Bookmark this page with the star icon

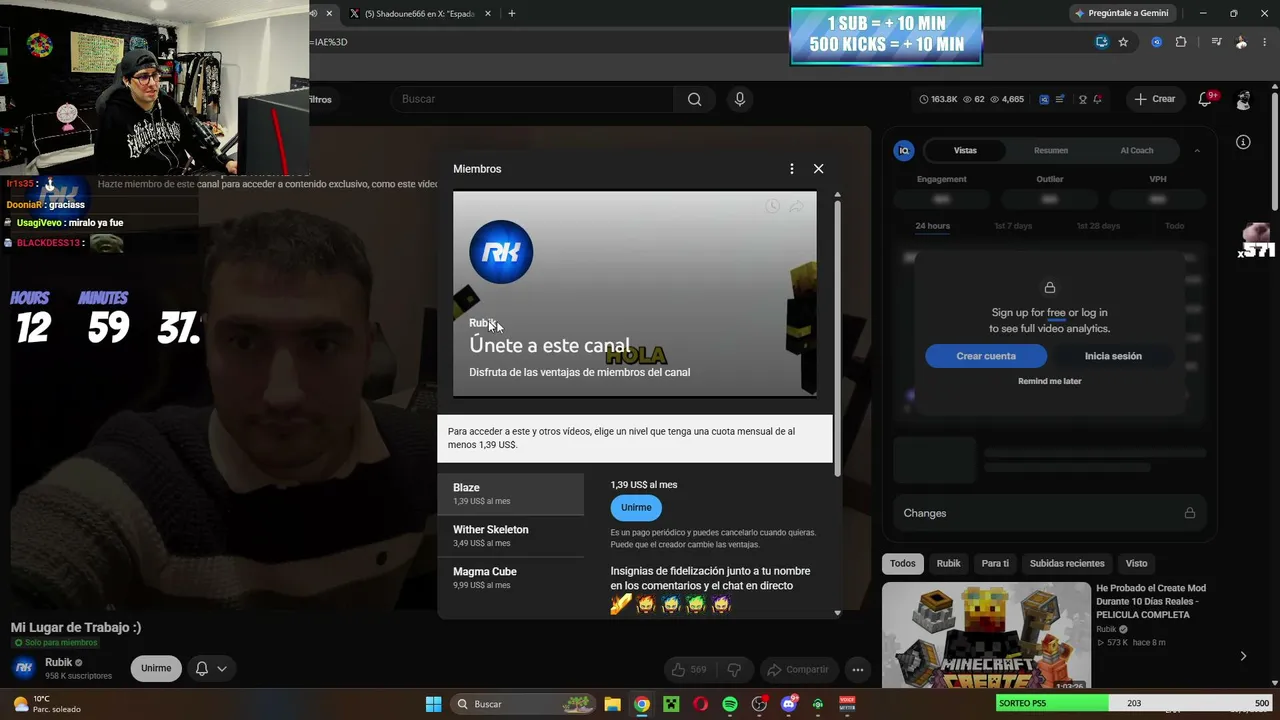1123,42
